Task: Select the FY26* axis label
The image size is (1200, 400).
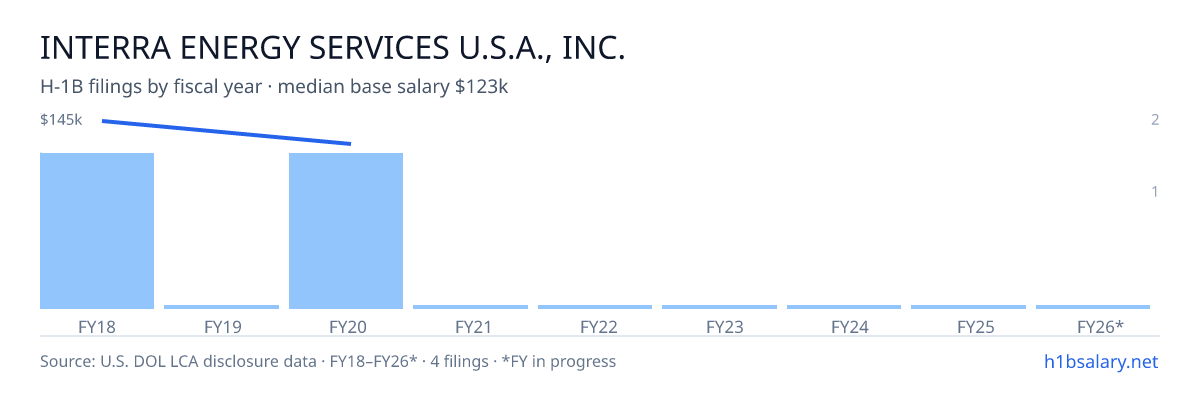Action: coord(1100,327)
